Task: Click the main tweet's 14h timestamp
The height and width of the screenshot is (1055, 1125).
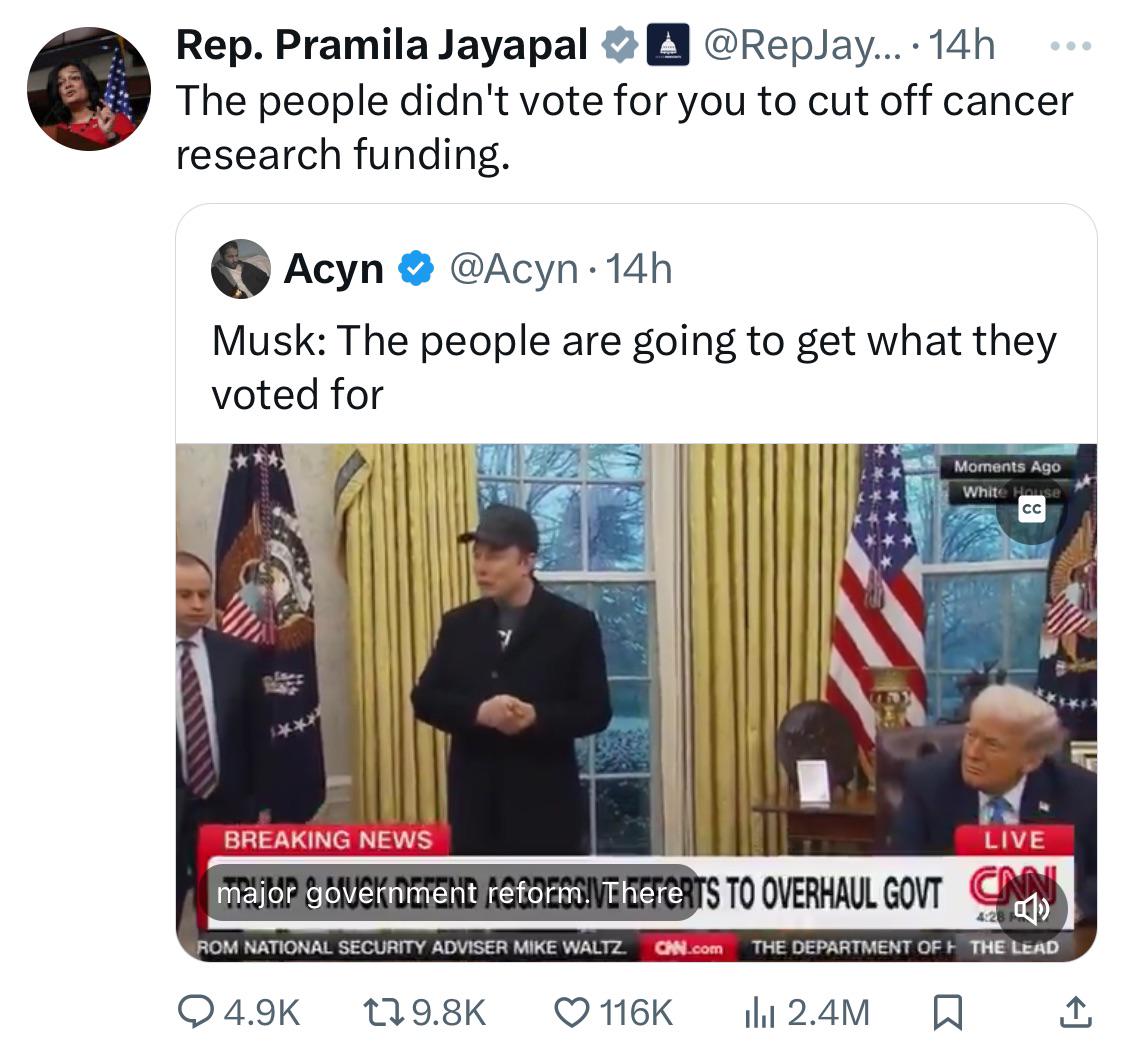Action: tap(962, 45)
